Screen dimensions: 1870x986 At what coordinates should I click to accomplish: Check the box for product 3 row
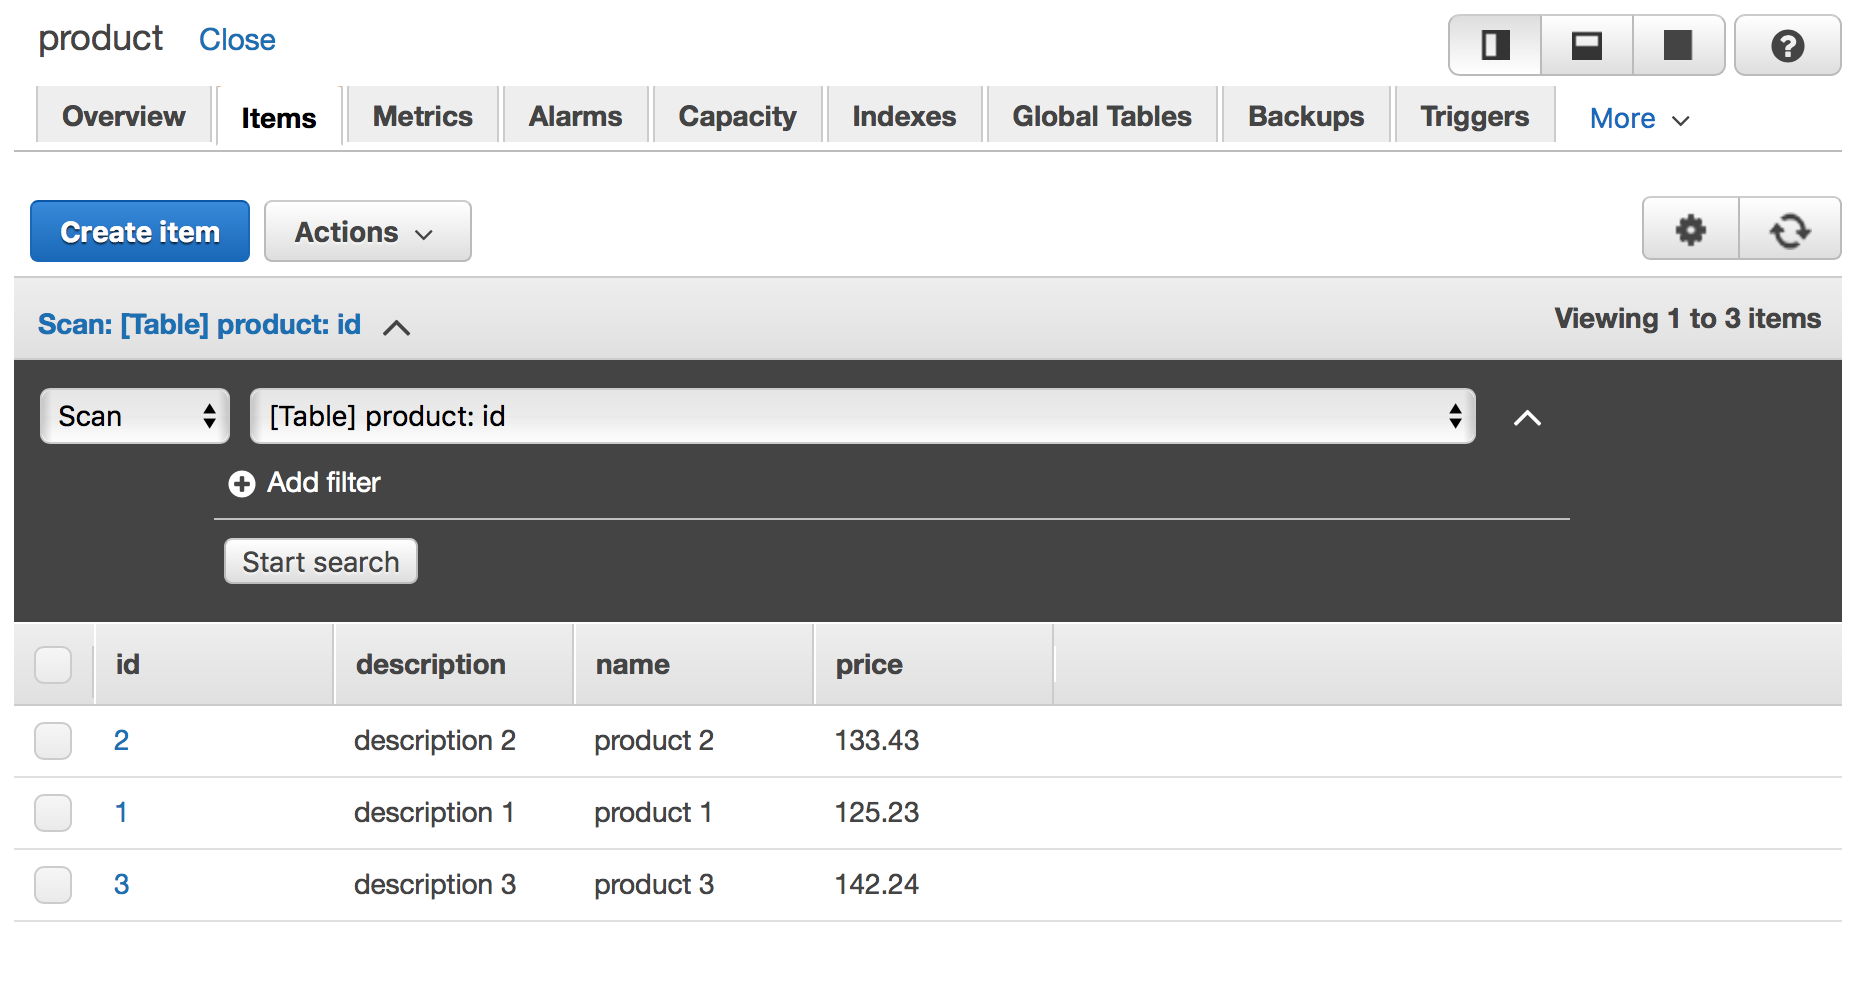(53, 885)
